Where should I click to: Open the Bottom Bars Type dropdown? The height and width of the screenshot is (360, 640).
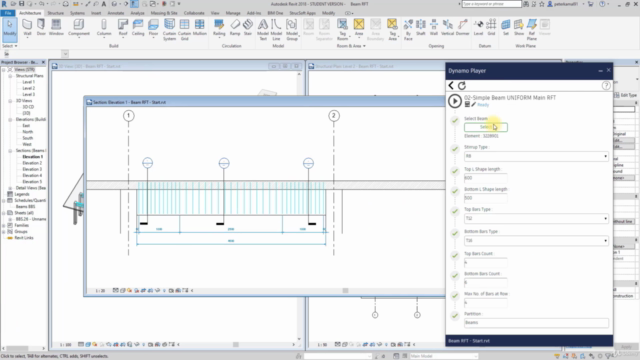pyautogui.click(x=536, y=240)
